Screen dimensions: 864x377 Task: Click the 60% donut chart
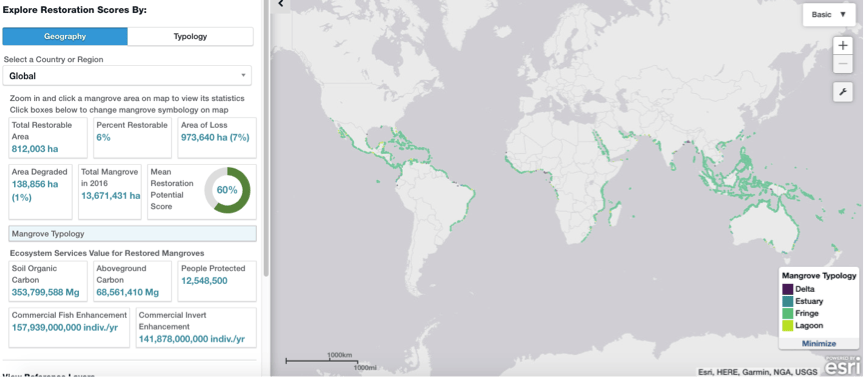227,190
